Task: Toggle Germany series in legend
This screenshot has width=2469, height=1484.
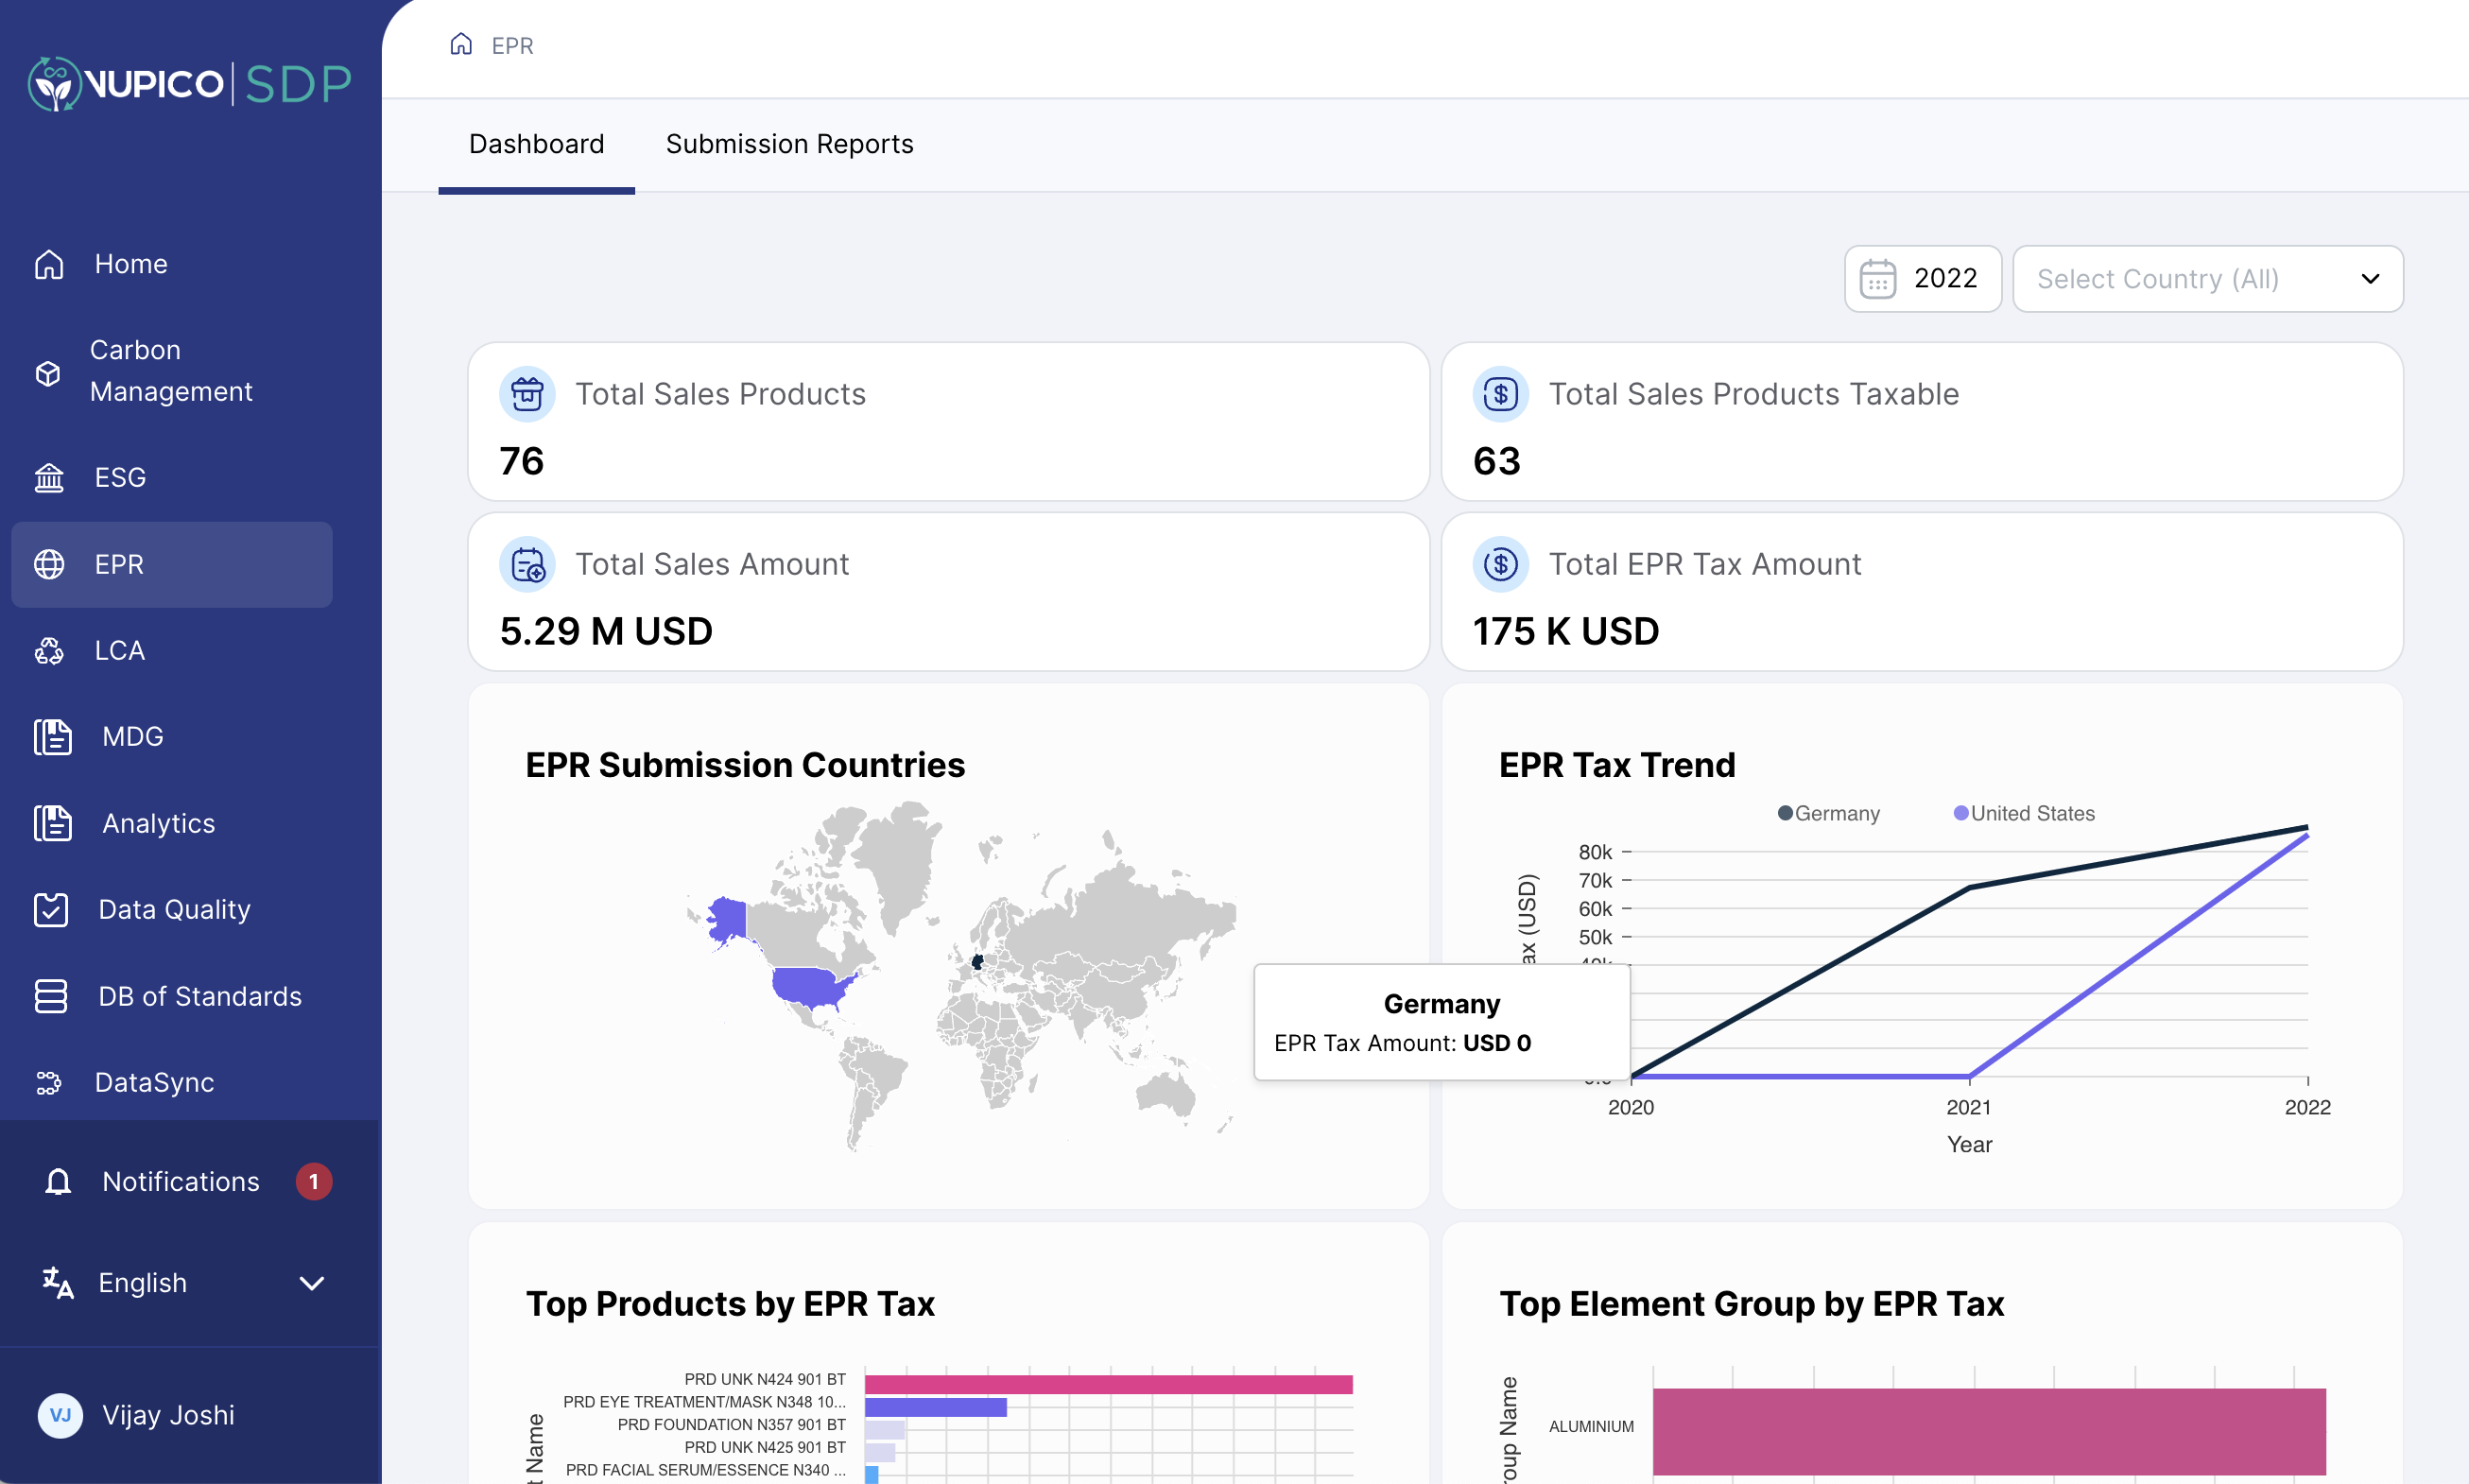Action: tap(1828, 813)
